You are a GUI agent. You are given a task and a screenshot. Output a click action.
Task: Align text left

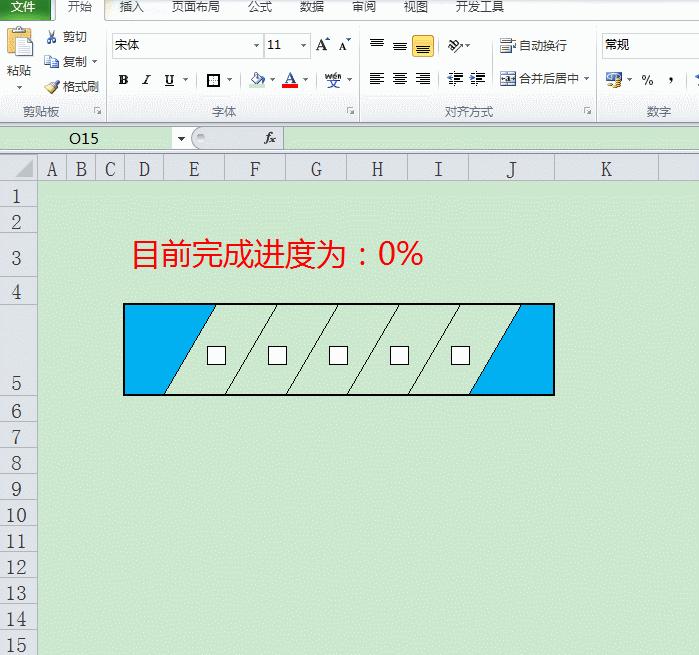pos(377,79)
